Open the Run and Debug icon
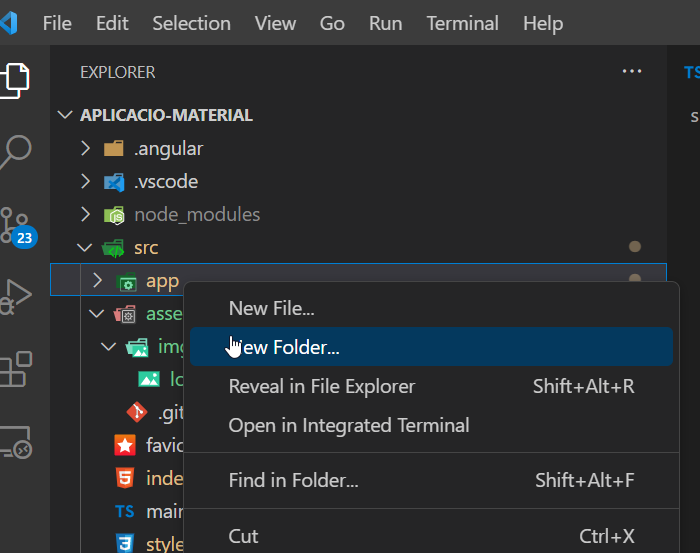Image resolution: width=700 pixels, height=553 pixels. tap(17, 297)
